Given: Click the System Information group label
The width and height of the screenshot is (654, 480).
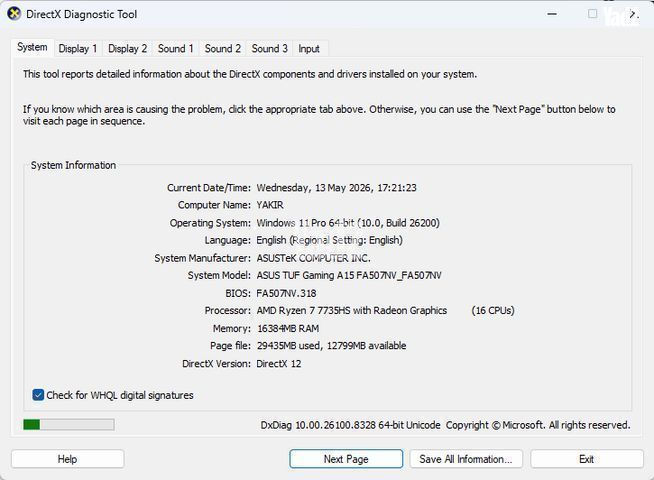Looking at the screenshot, I should [73, 165].
